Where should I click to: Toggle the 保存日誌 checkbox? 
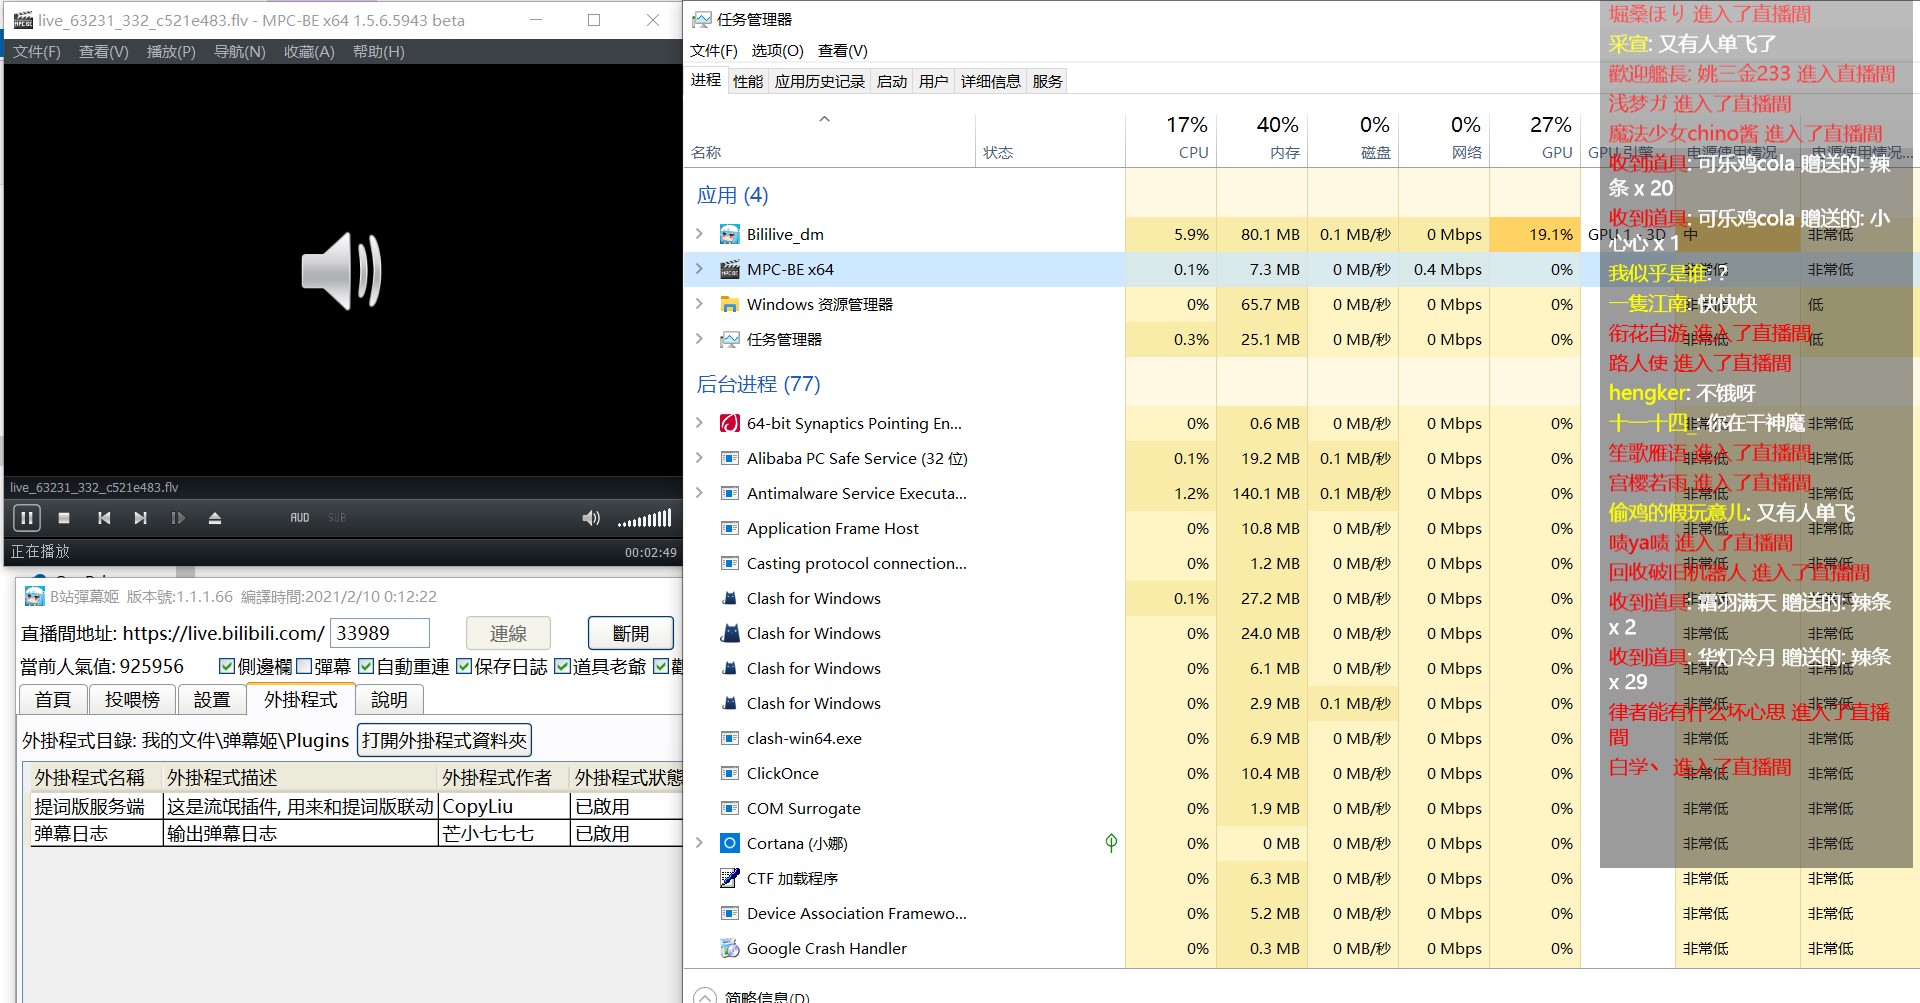tap(464, 666)
